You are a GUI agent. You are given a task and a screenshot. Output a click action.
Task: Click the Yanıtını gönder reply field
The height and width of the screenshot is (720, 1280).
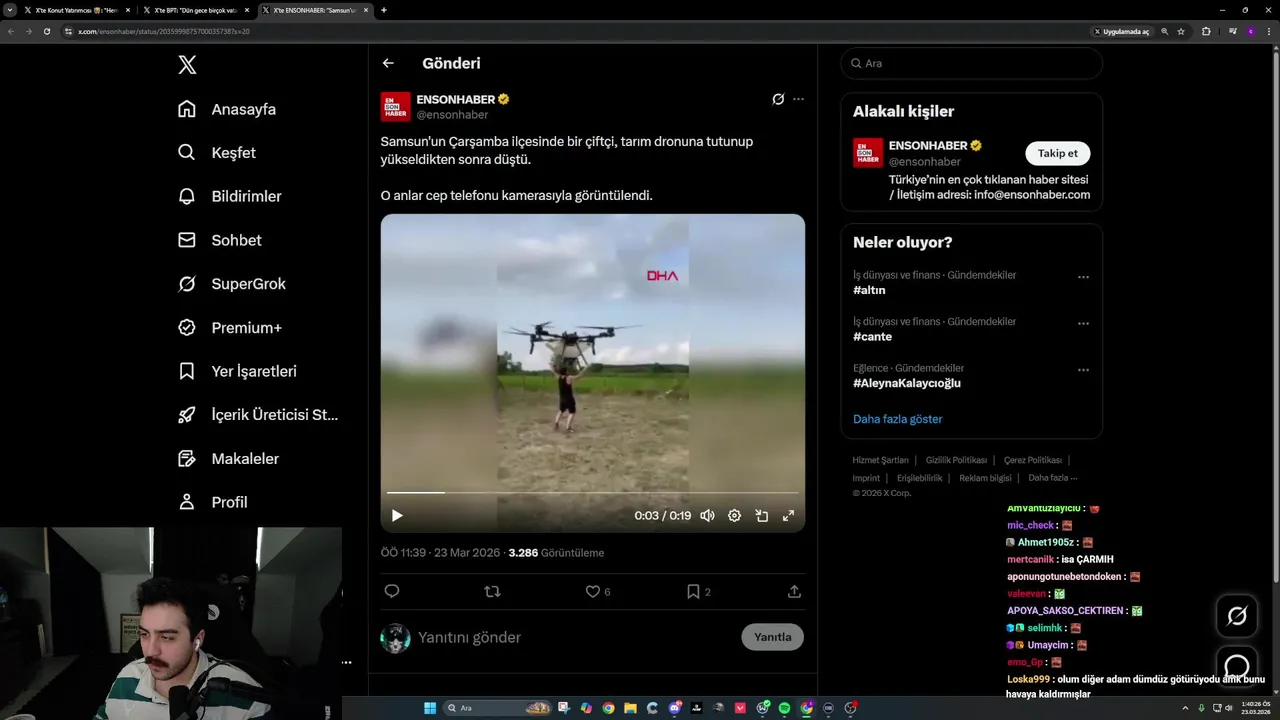575,637
